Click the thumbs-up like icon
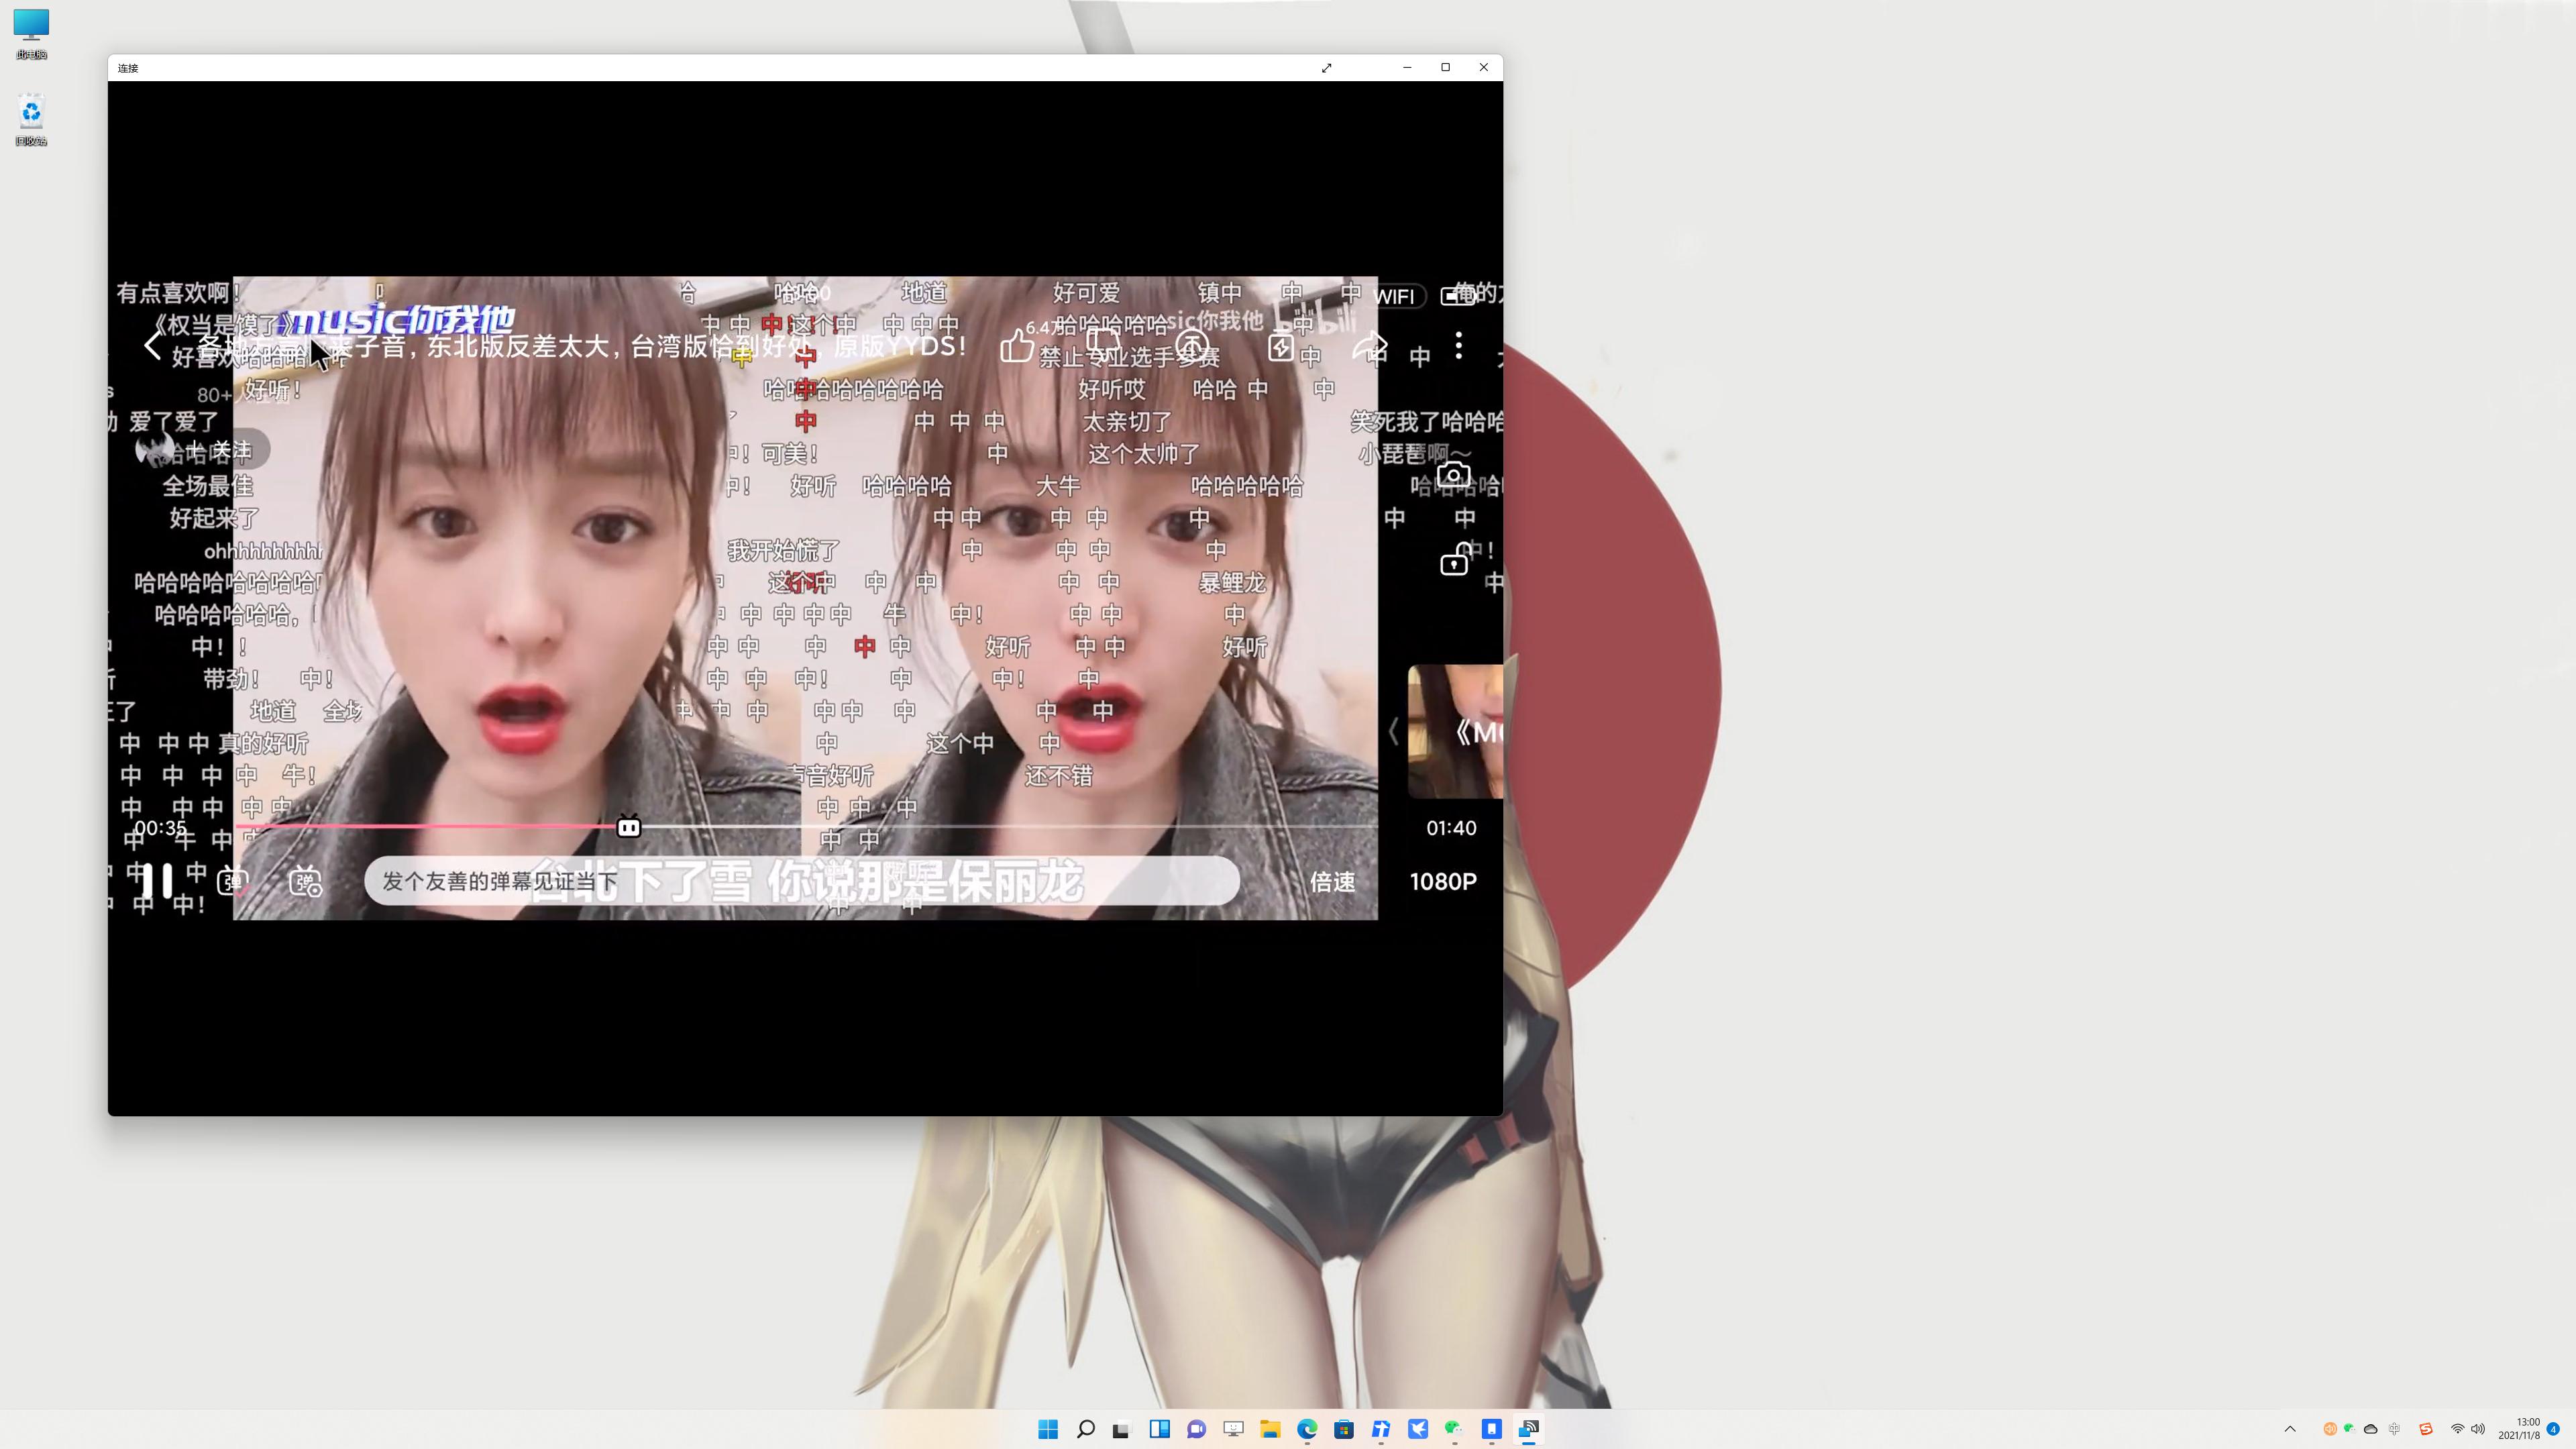This screenshot has height=1449, width=2576. [1016, 346]
